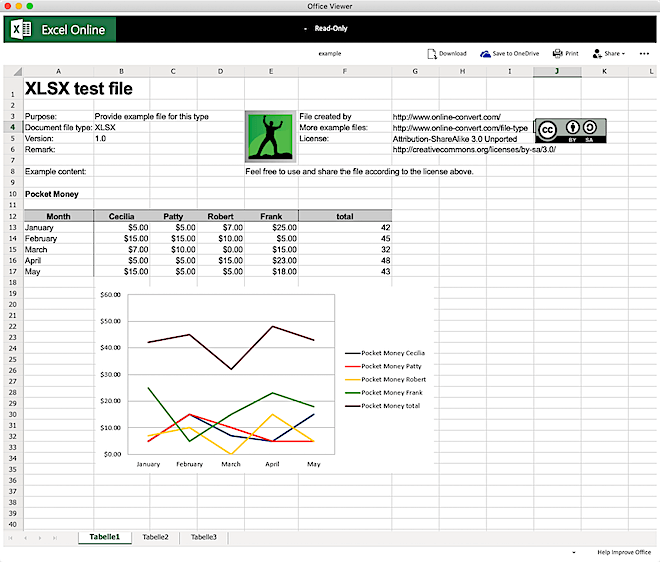
Task: Select the March row label cell
Action: [x=59, y=249]
